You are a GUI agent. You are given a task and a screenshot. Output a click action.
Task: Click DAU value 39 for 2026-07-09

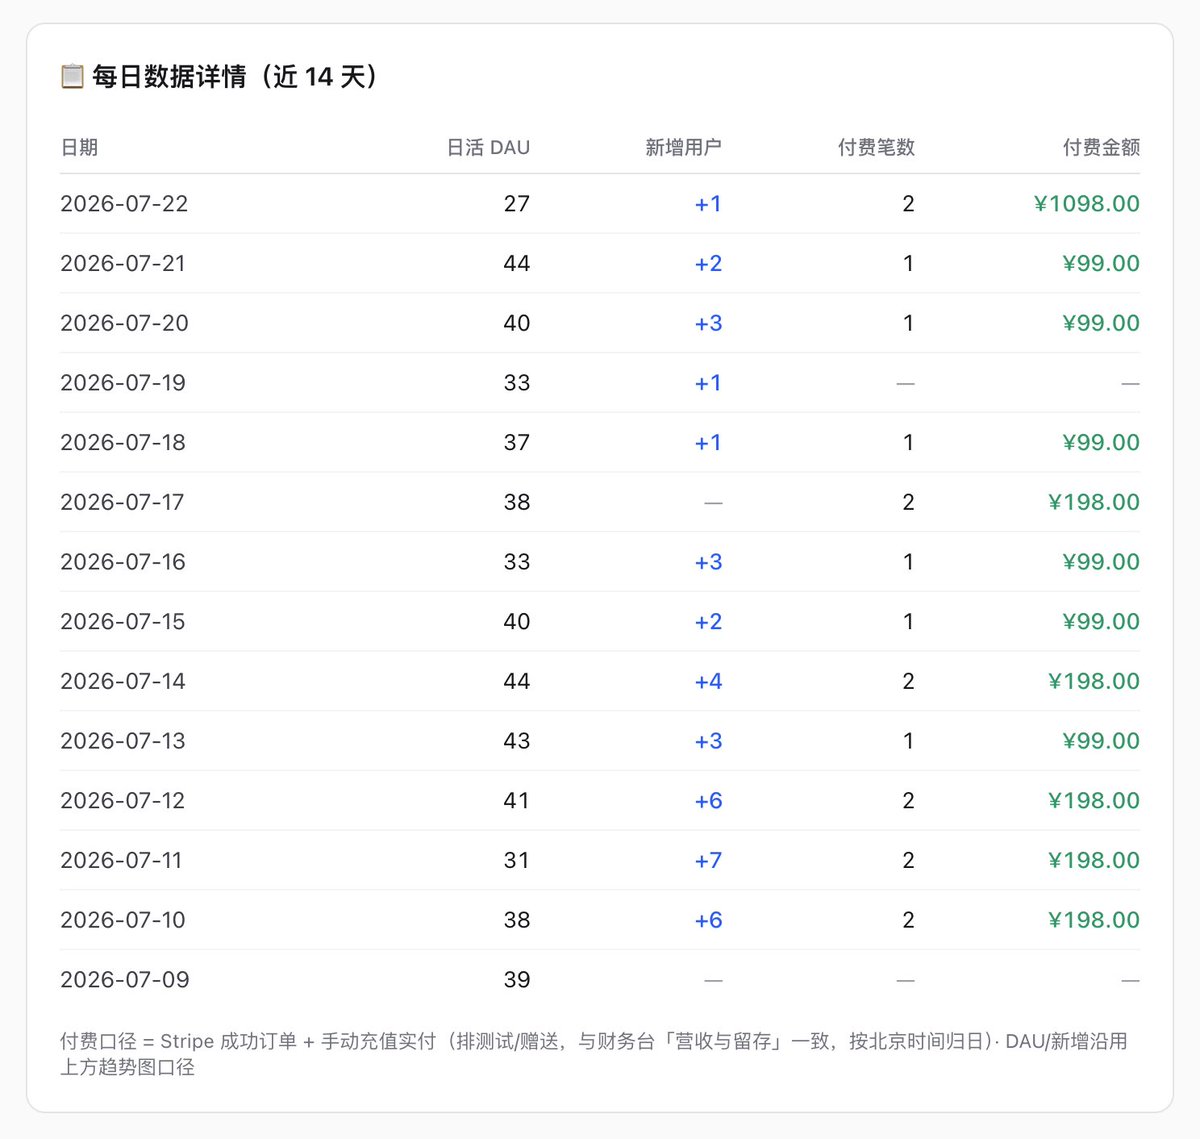pos(517,979)
